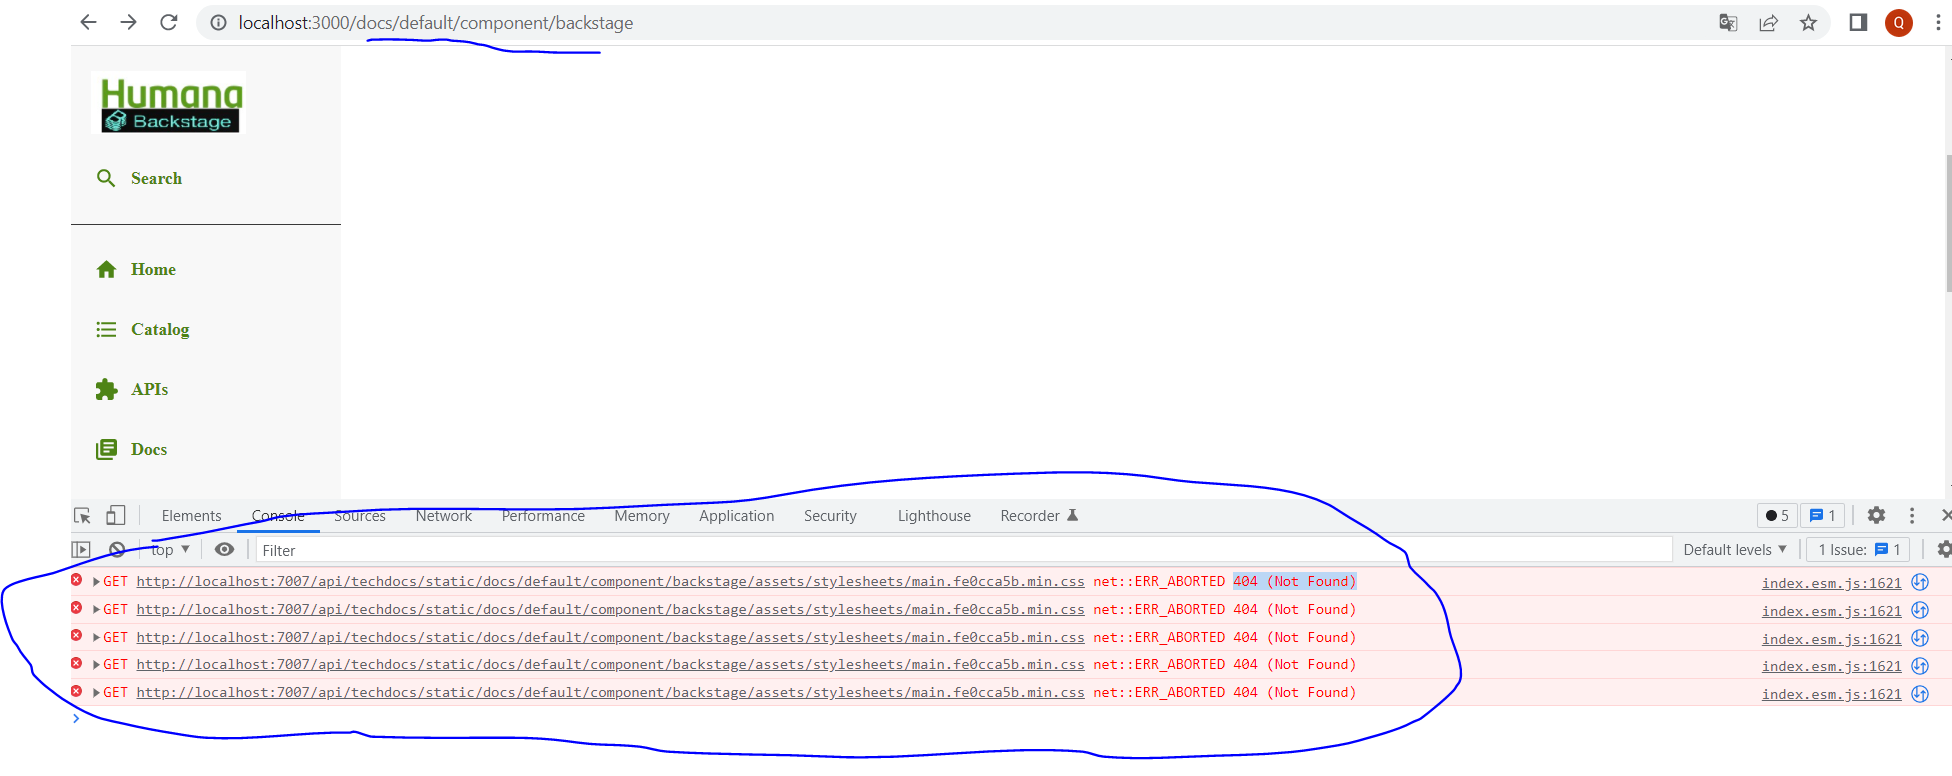The width and height of the screenshot is (1952, 776).
Task: Open index.esm.js:1621 source in first error
Action: click(1831, 583)
